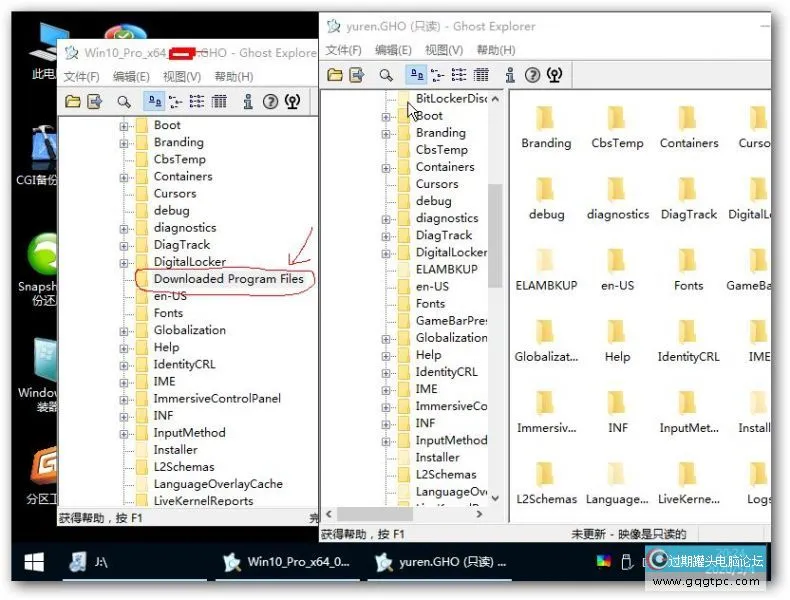Image resolution: width=790 pixels, height=600 pixels.
Task: Open Branding folder icon in right pane
Action: [545, 118]
